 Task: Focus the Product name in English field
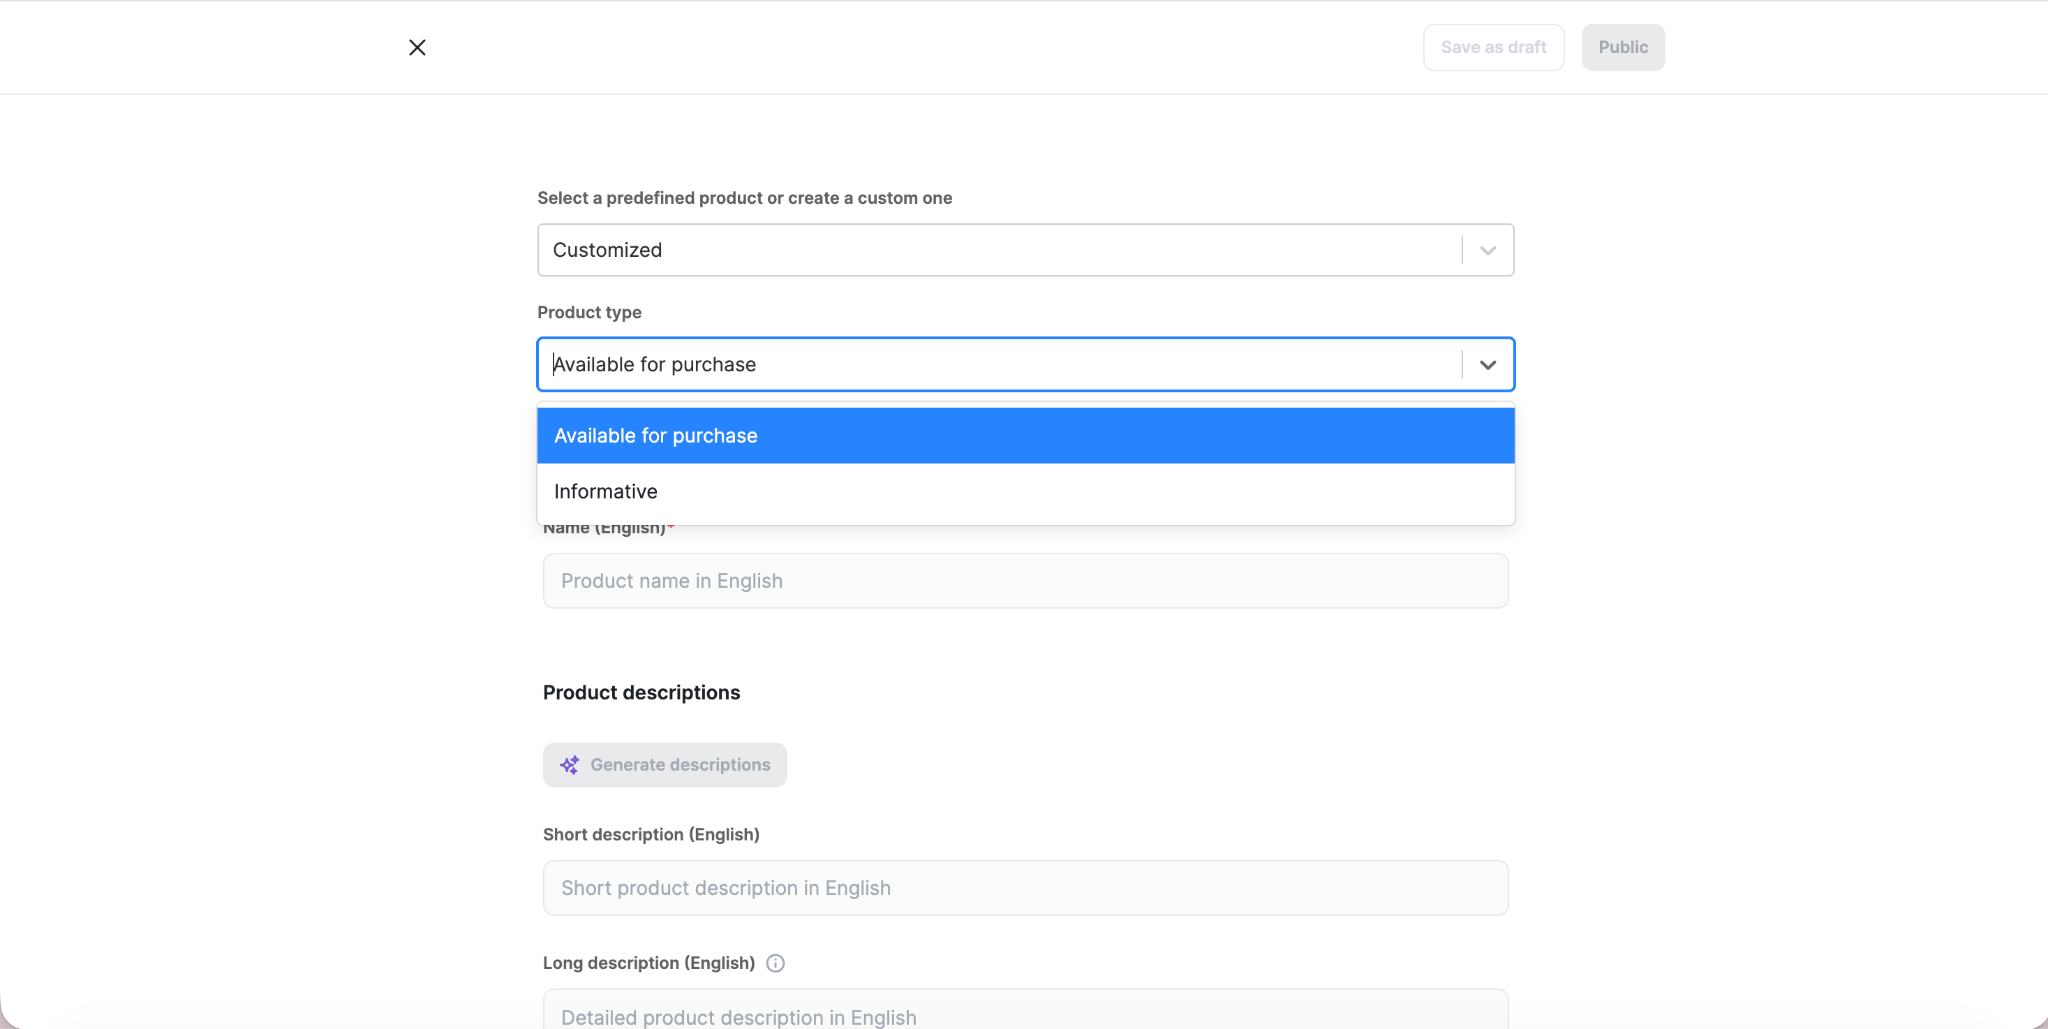(x=1025, y=581)
